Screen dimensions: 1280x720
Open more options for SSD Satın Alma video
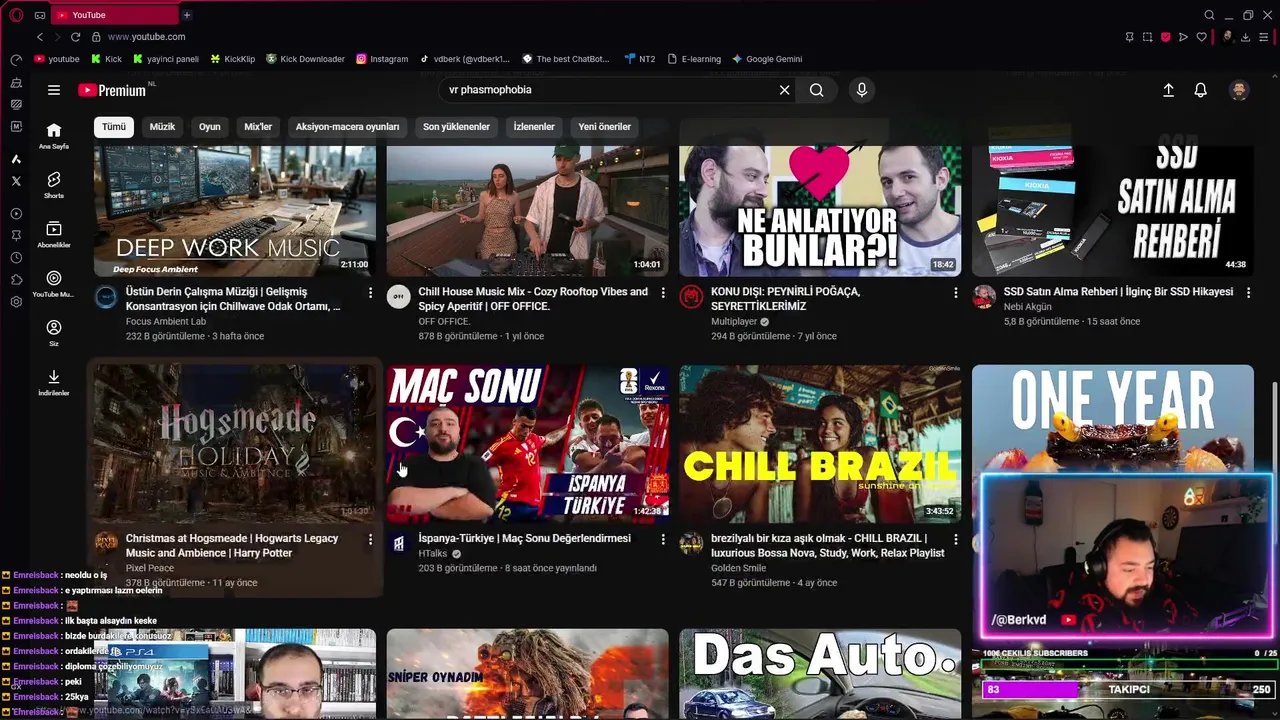point(1248,293)
